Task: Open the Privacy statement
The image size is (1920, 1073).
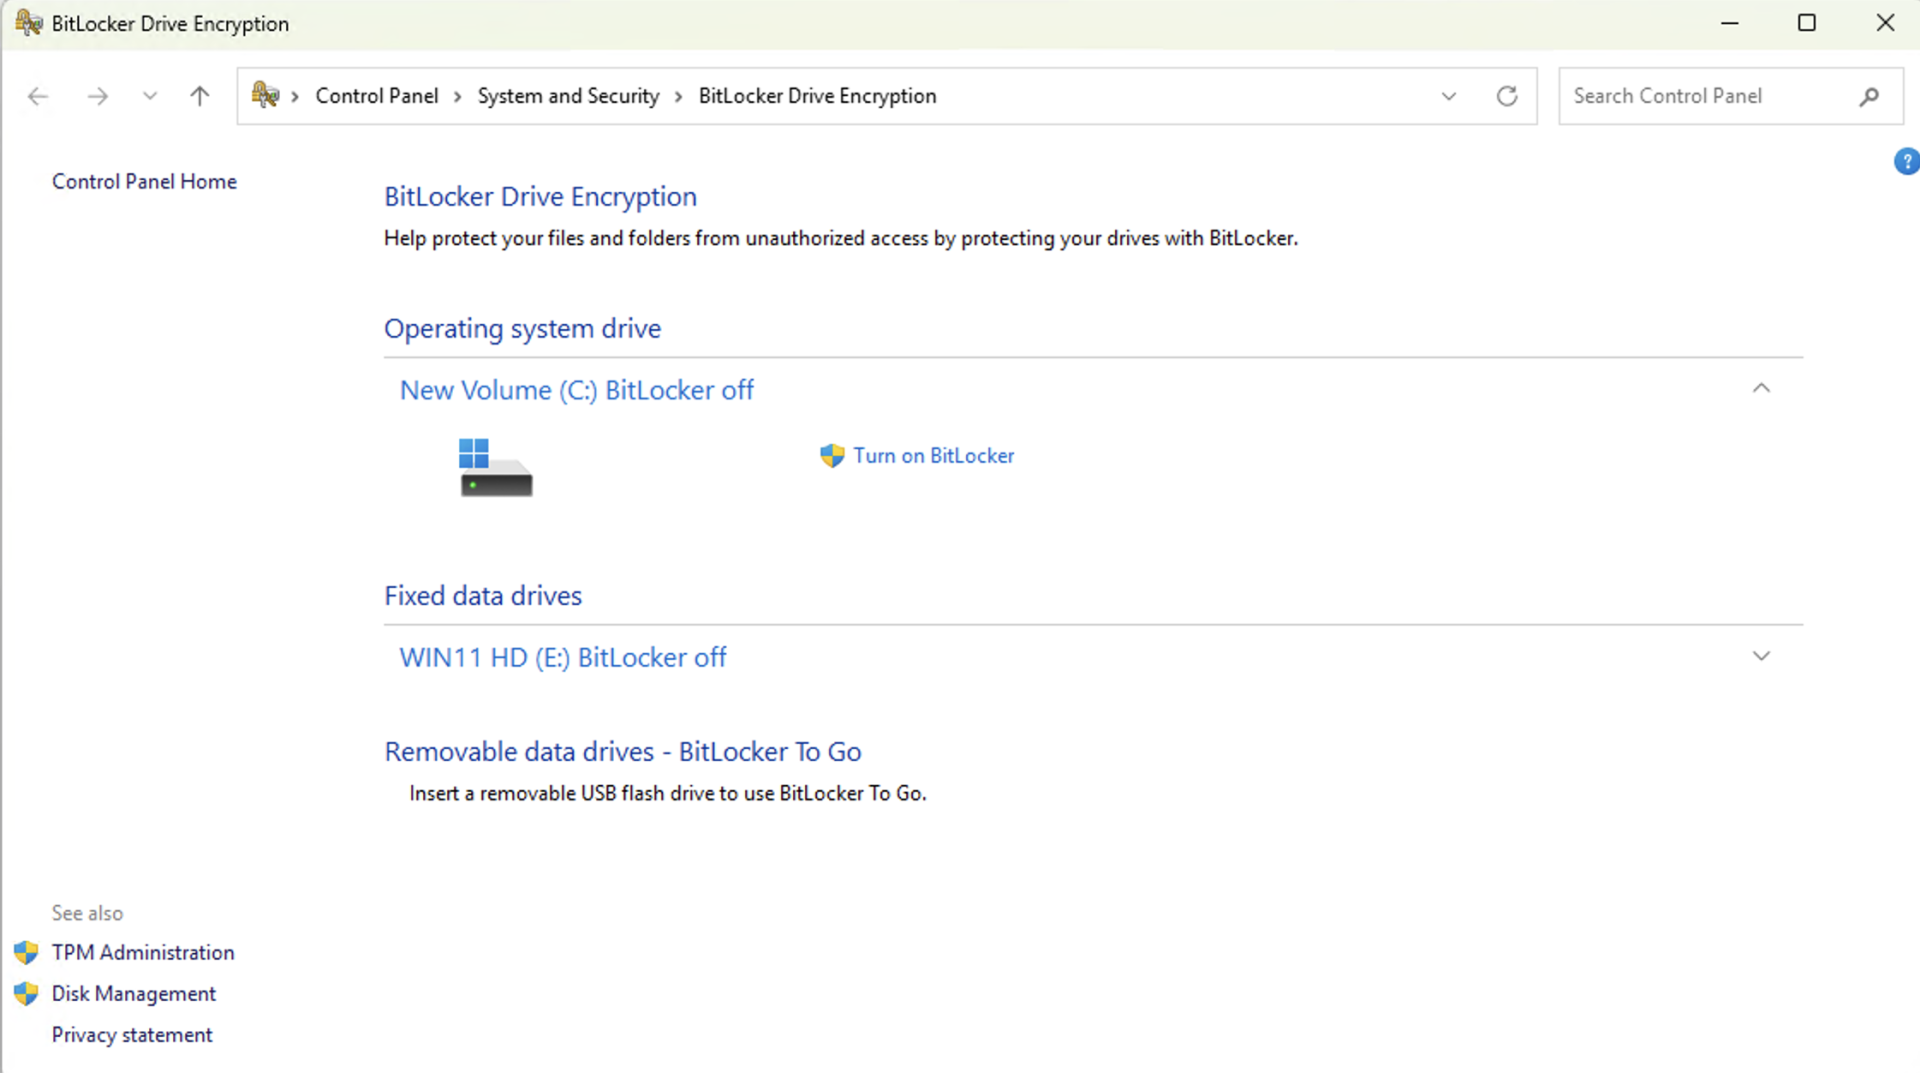Action: 131,1034
